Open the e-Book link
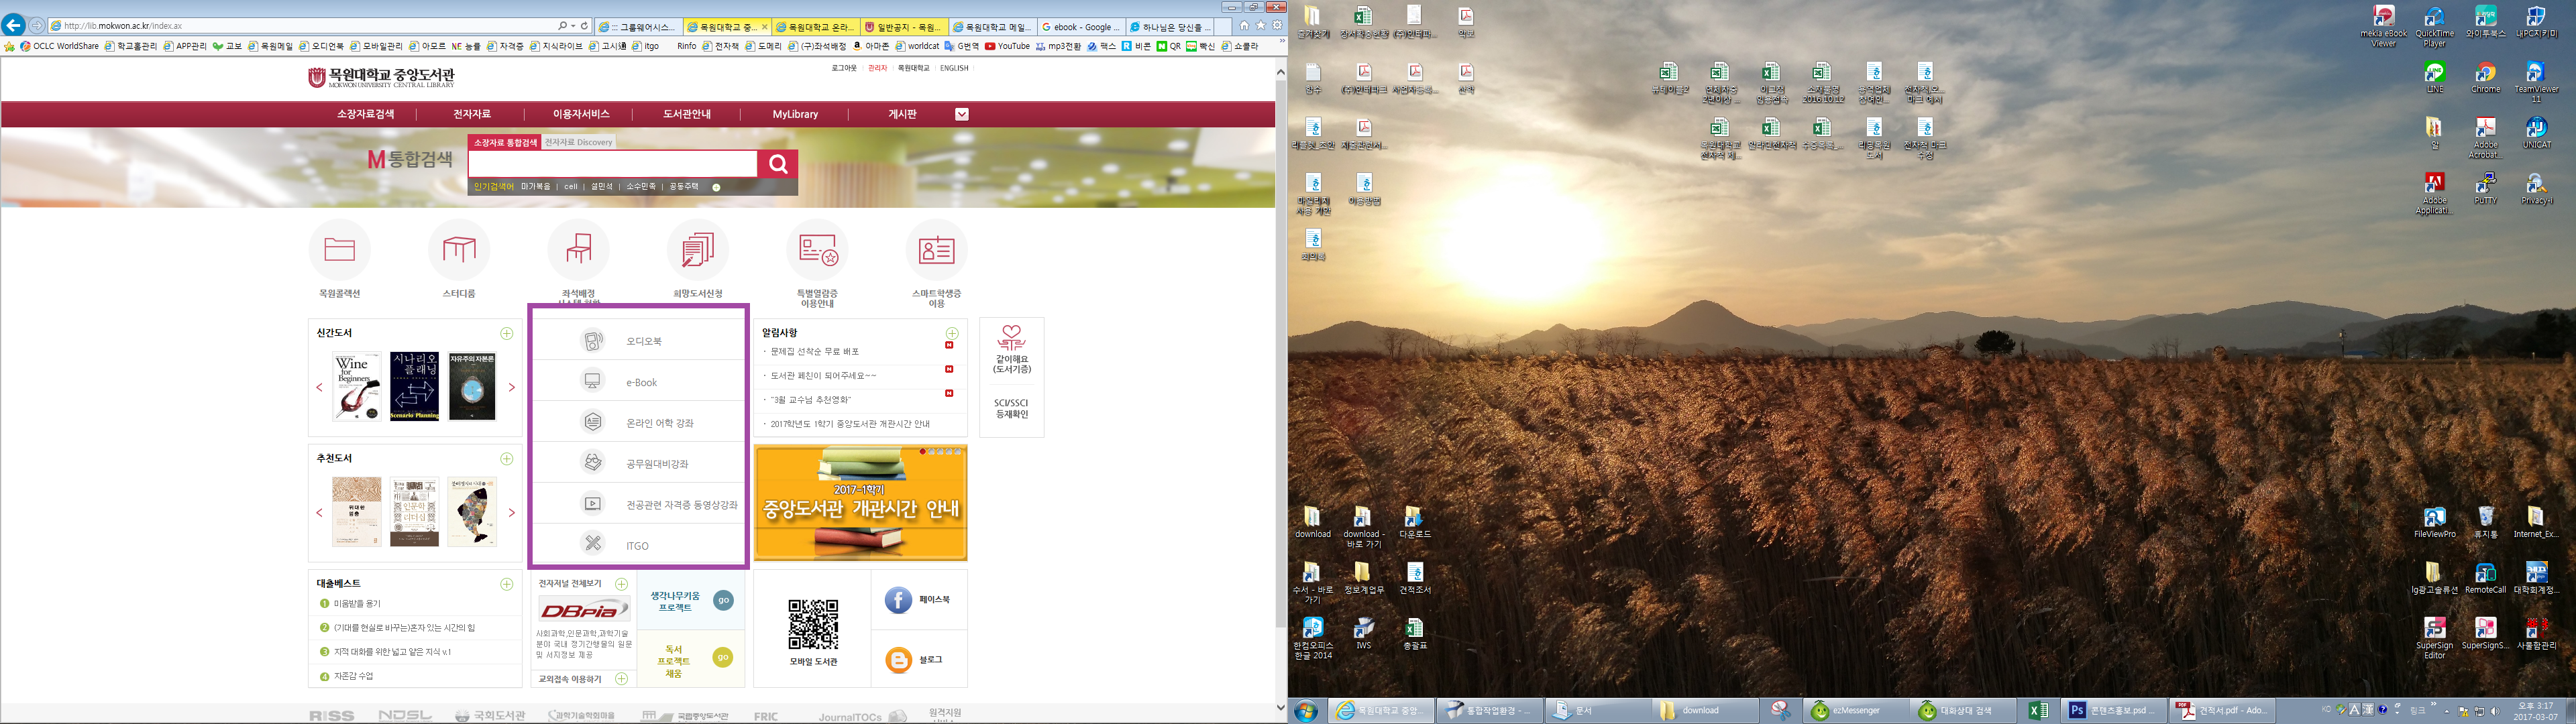 tap(641, 383)
